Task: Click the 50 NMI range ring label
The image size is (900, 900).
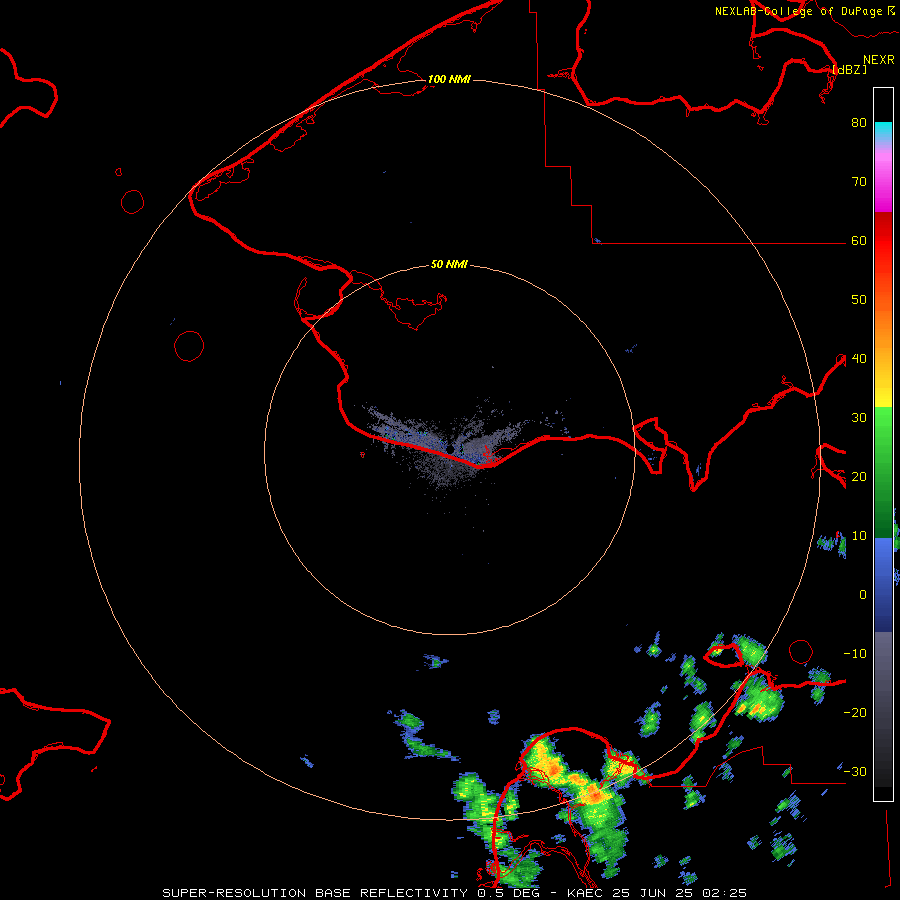Action: (449, 264)
